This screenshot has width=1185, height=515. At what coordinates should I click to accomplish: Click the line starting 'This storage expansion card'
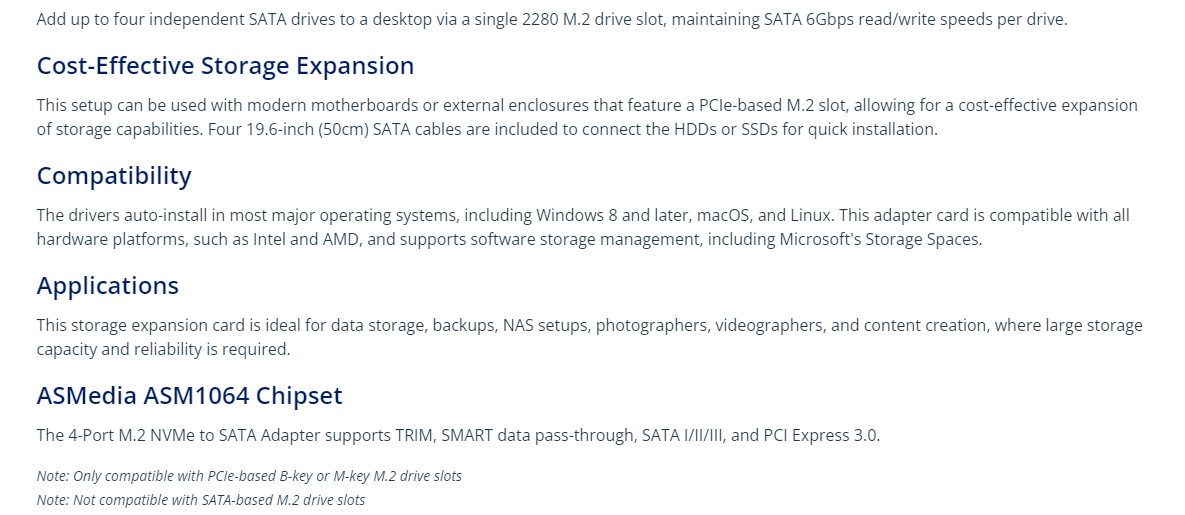point(589,326)
